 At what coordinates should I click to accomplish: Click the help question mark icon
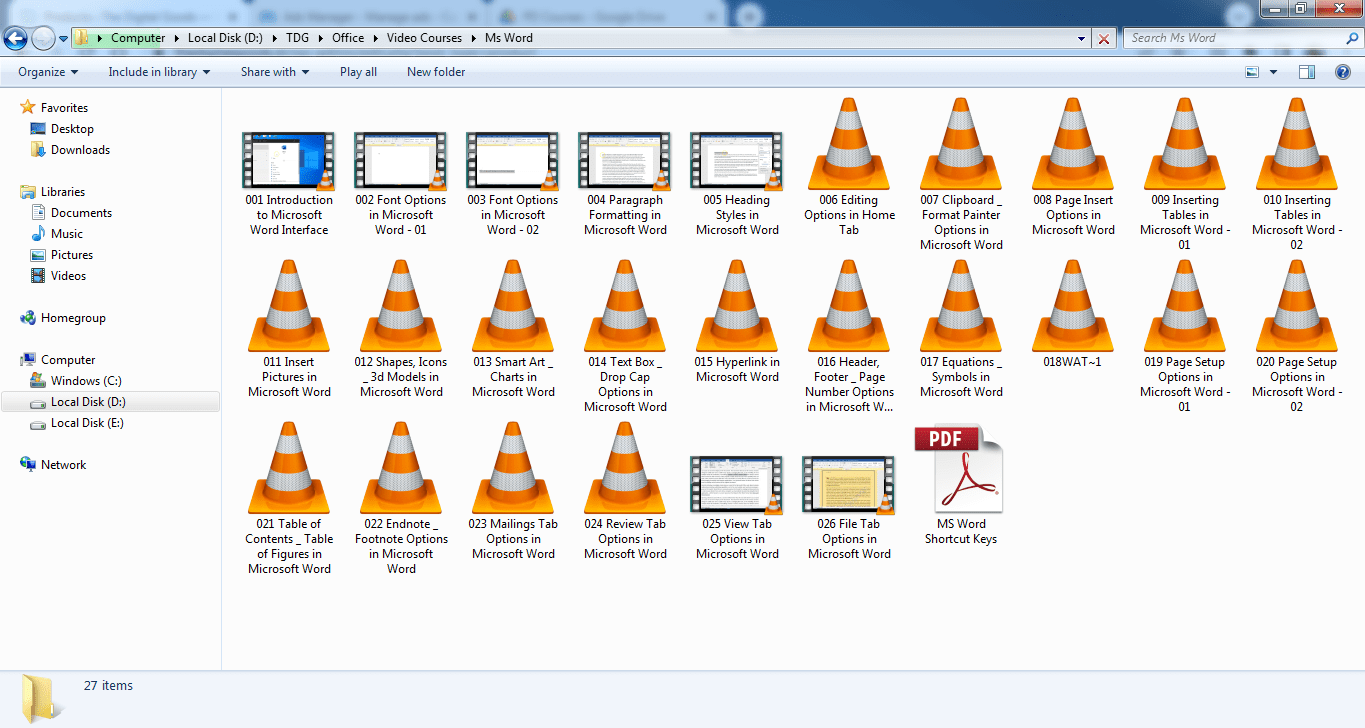tap(1343, 72)
